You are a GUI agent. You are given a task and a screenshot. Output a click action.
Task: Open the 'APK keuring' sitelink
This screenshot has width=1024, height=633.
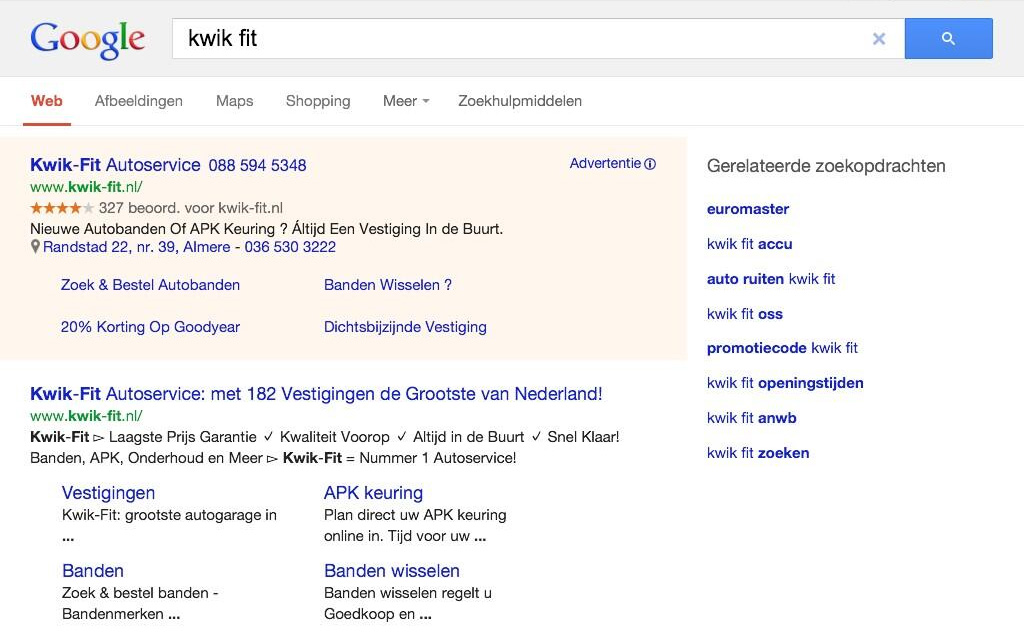[373, 493]
